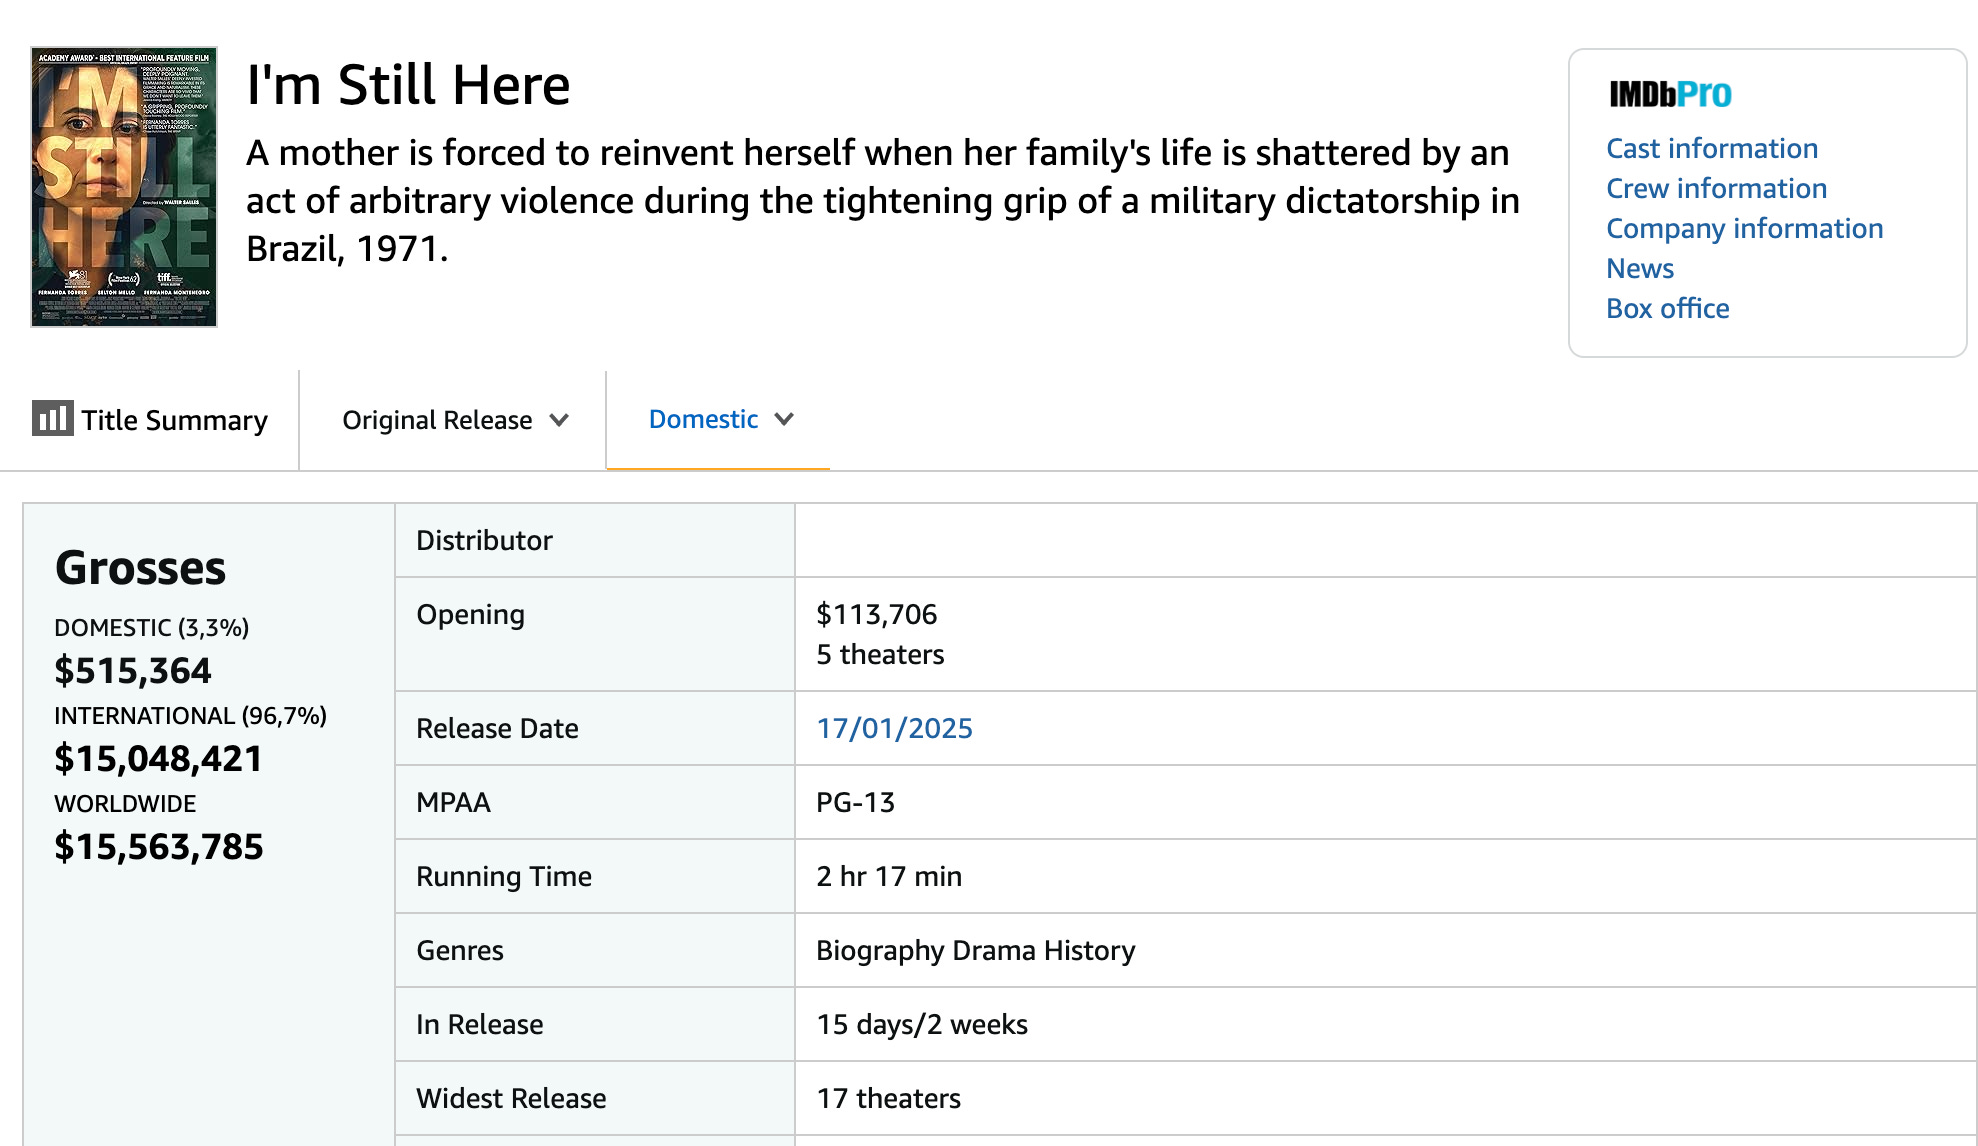Click the IMDbPro logo
The height and width of the screenshot is (1146, 1978).
coord(1670,94)
